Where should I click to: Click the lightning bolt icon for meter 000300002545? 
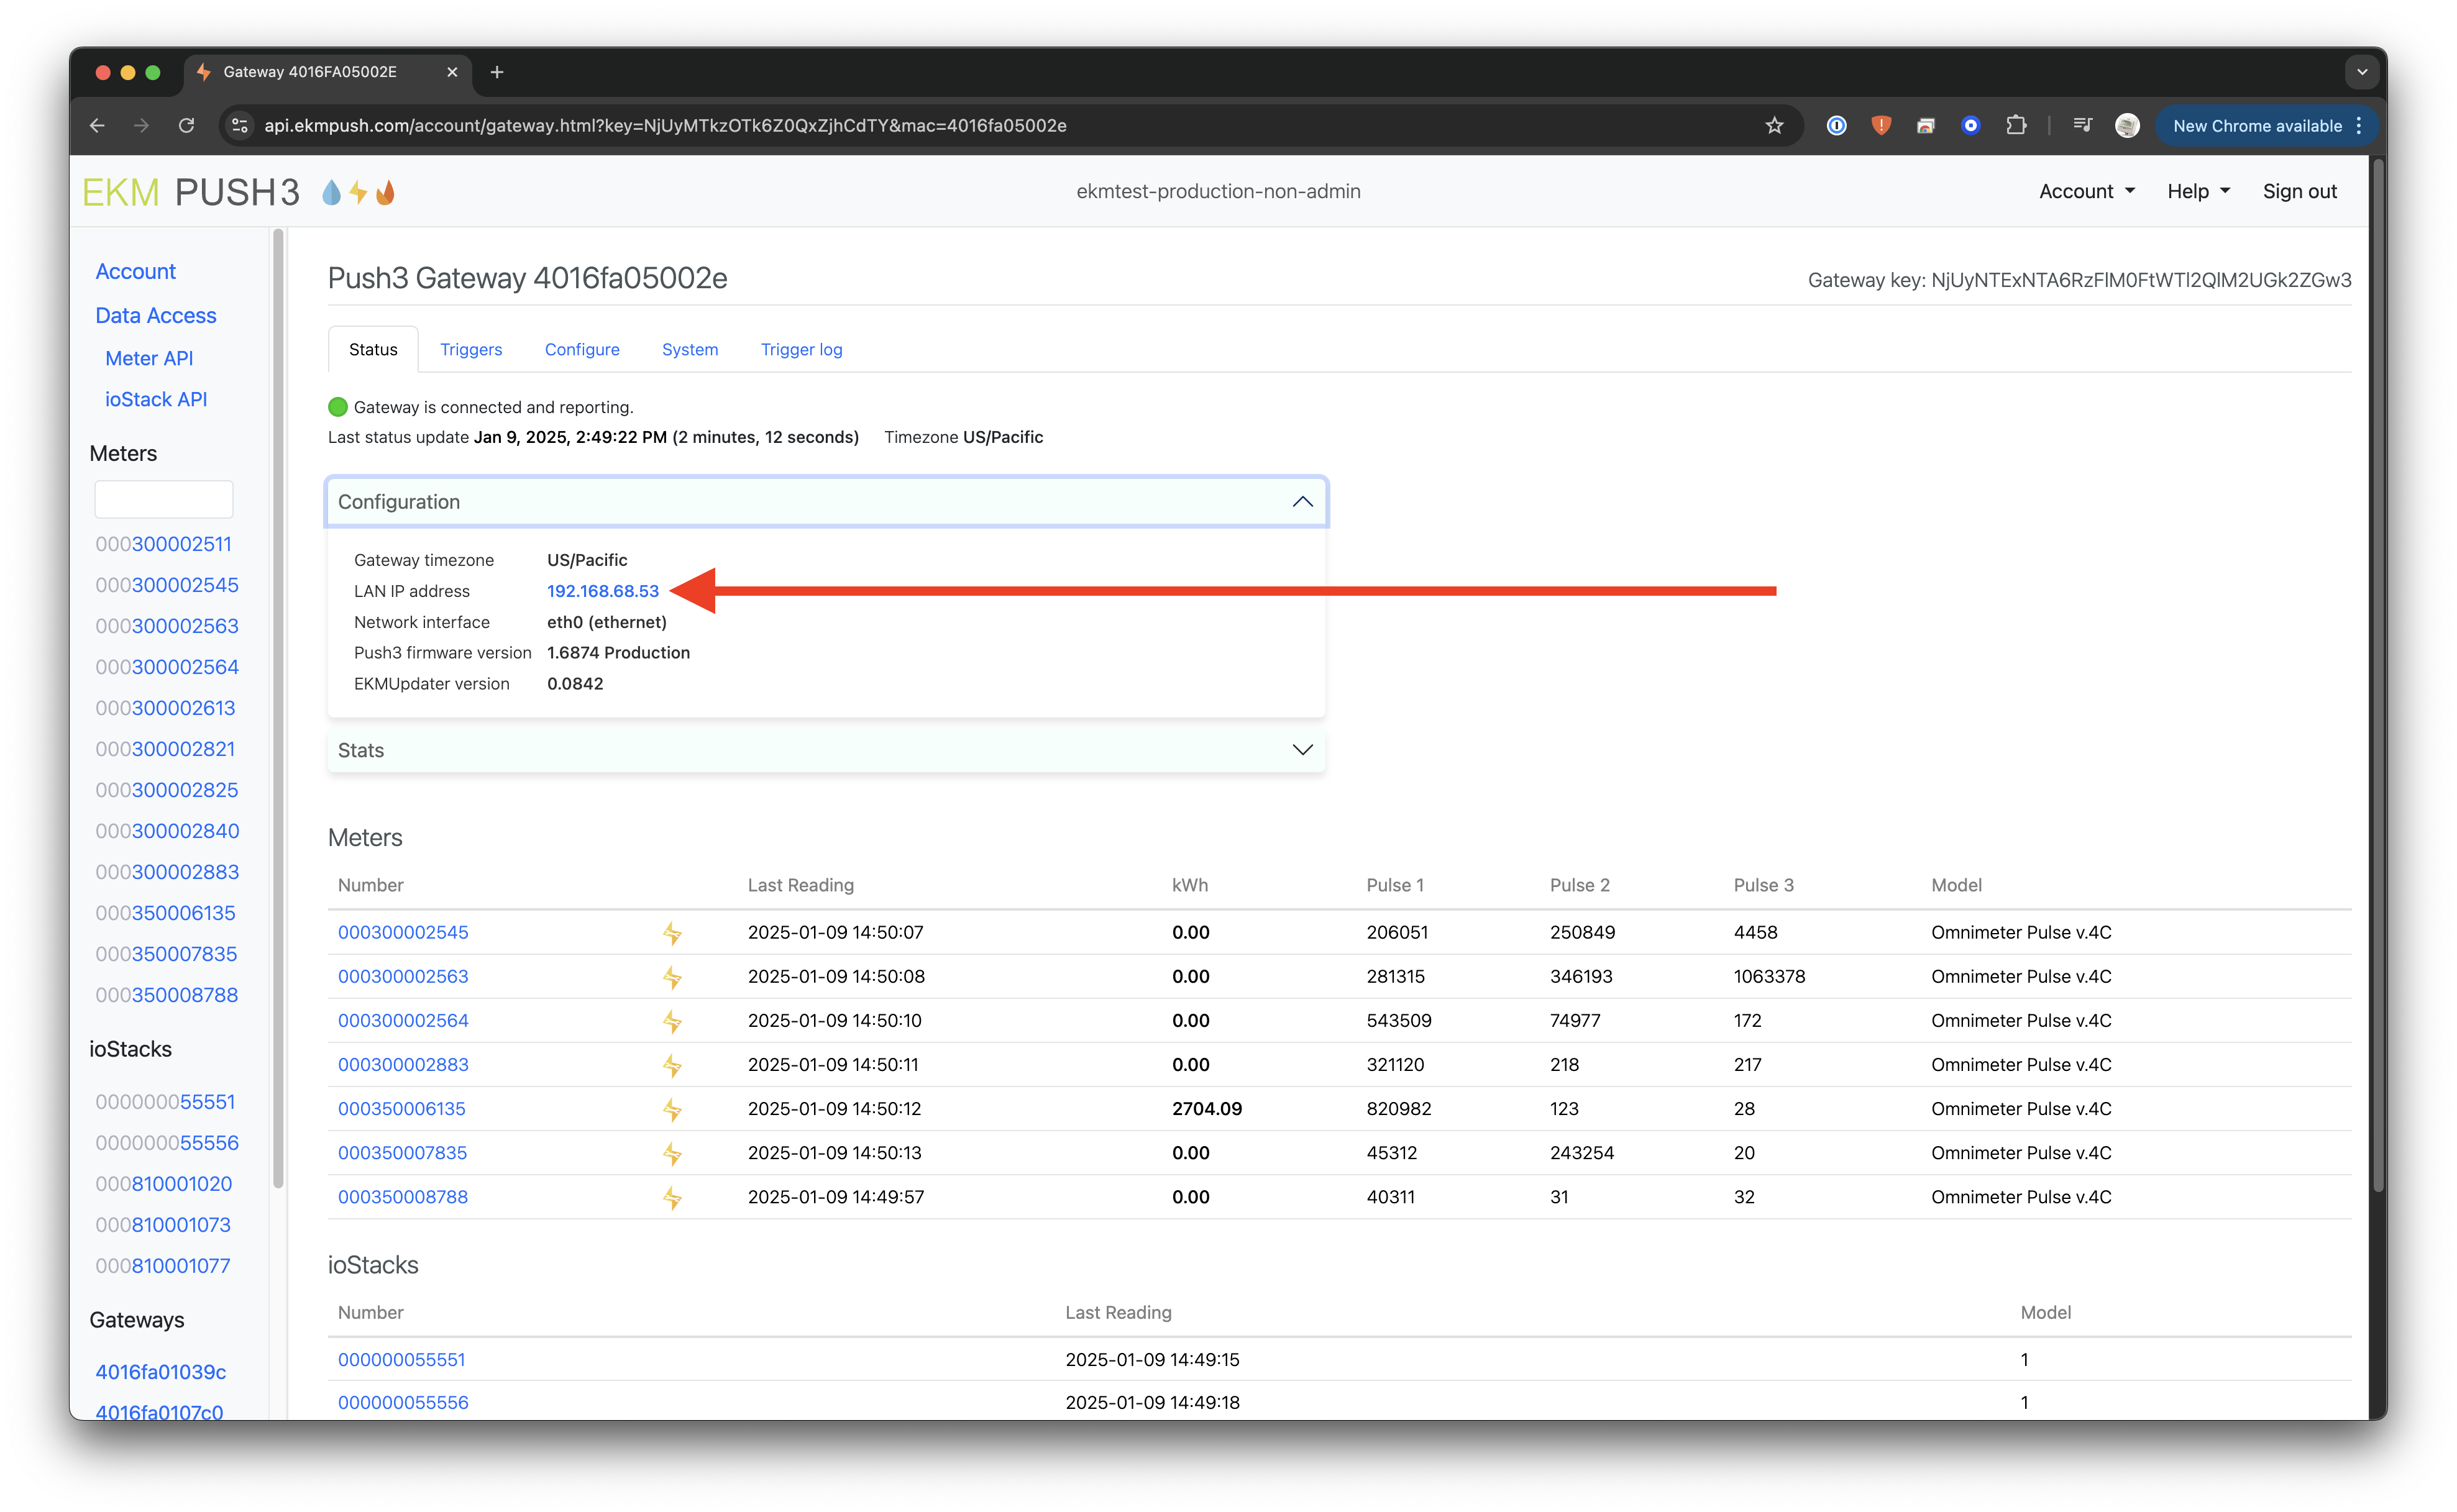(x=672, y=933)
